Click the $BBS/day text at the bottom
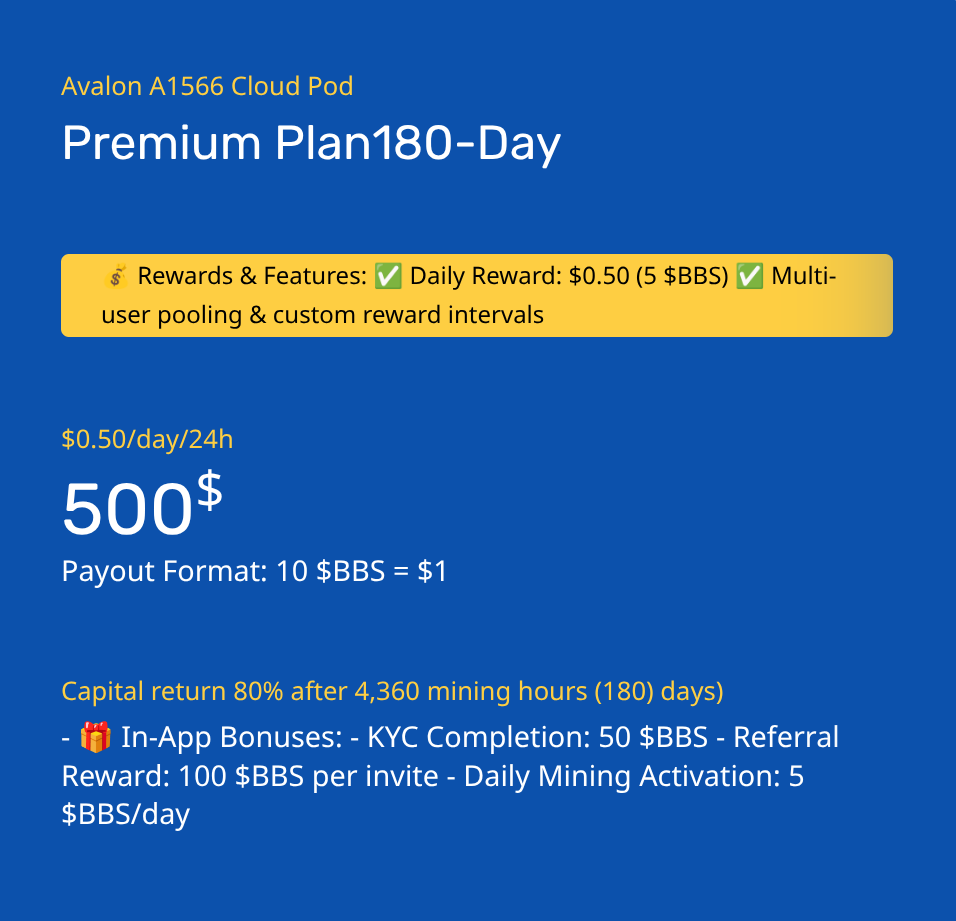 pos(126,814)
